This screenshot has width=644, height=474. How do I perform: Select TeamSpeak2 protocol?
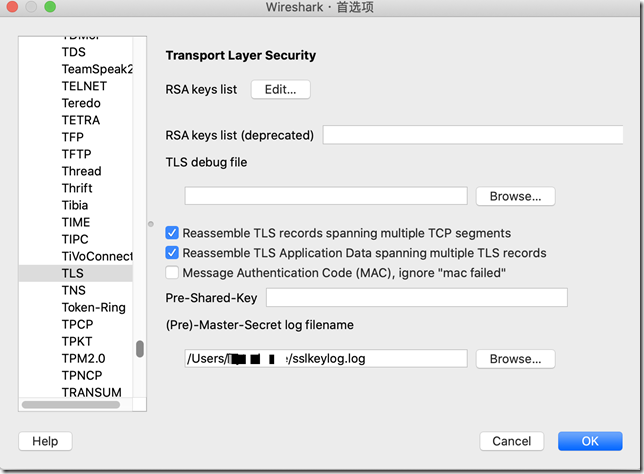(x=76, y=69)
